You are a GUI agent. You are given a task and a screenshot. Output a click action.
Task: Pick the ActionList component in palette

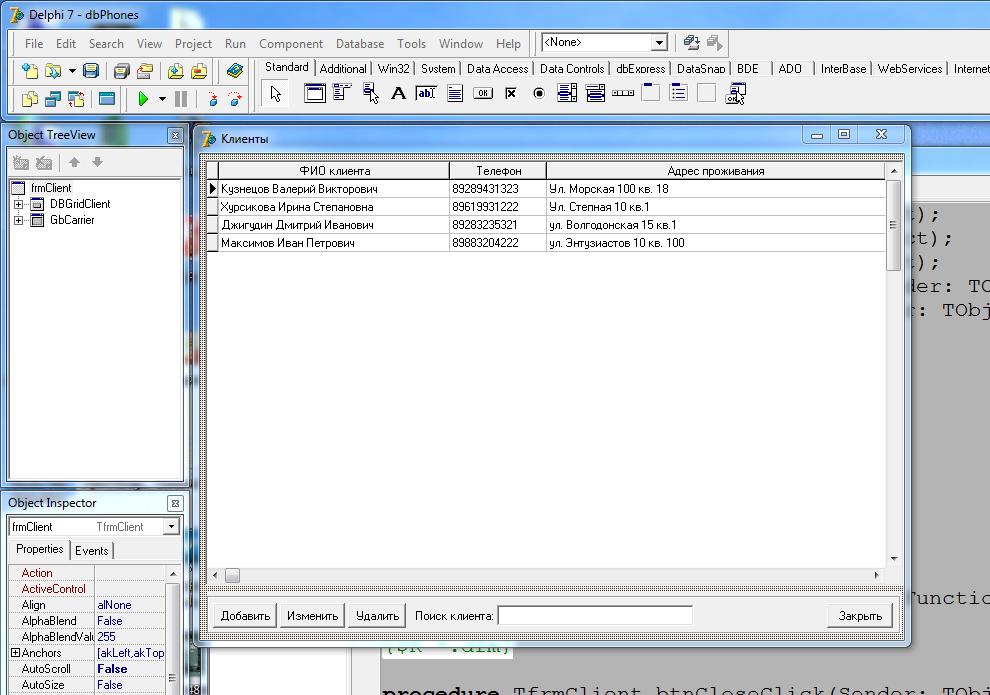[x=736, y=93]
